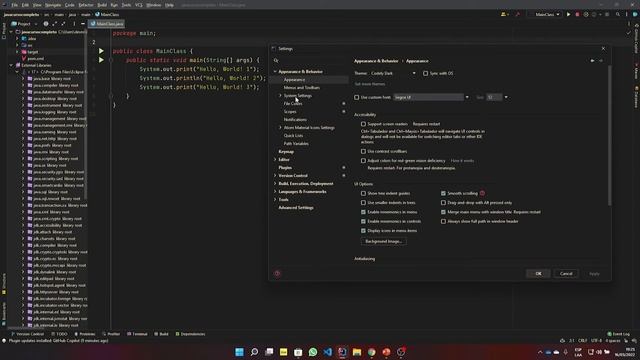Screen dimensions: 640x360
Task: Open the Version Control tool window tab
Action: pyautogui.click(x=28, y=334)
